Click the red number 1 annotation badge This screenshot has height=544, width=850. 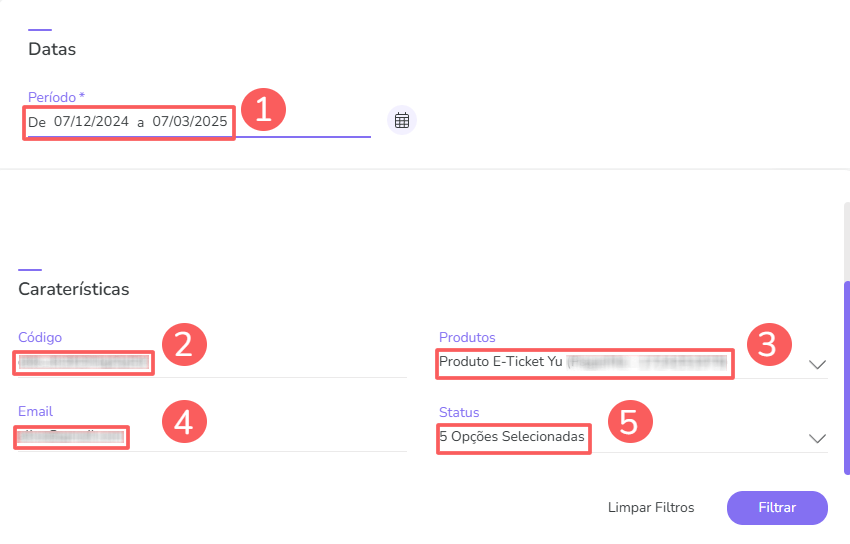click(263, 109)
